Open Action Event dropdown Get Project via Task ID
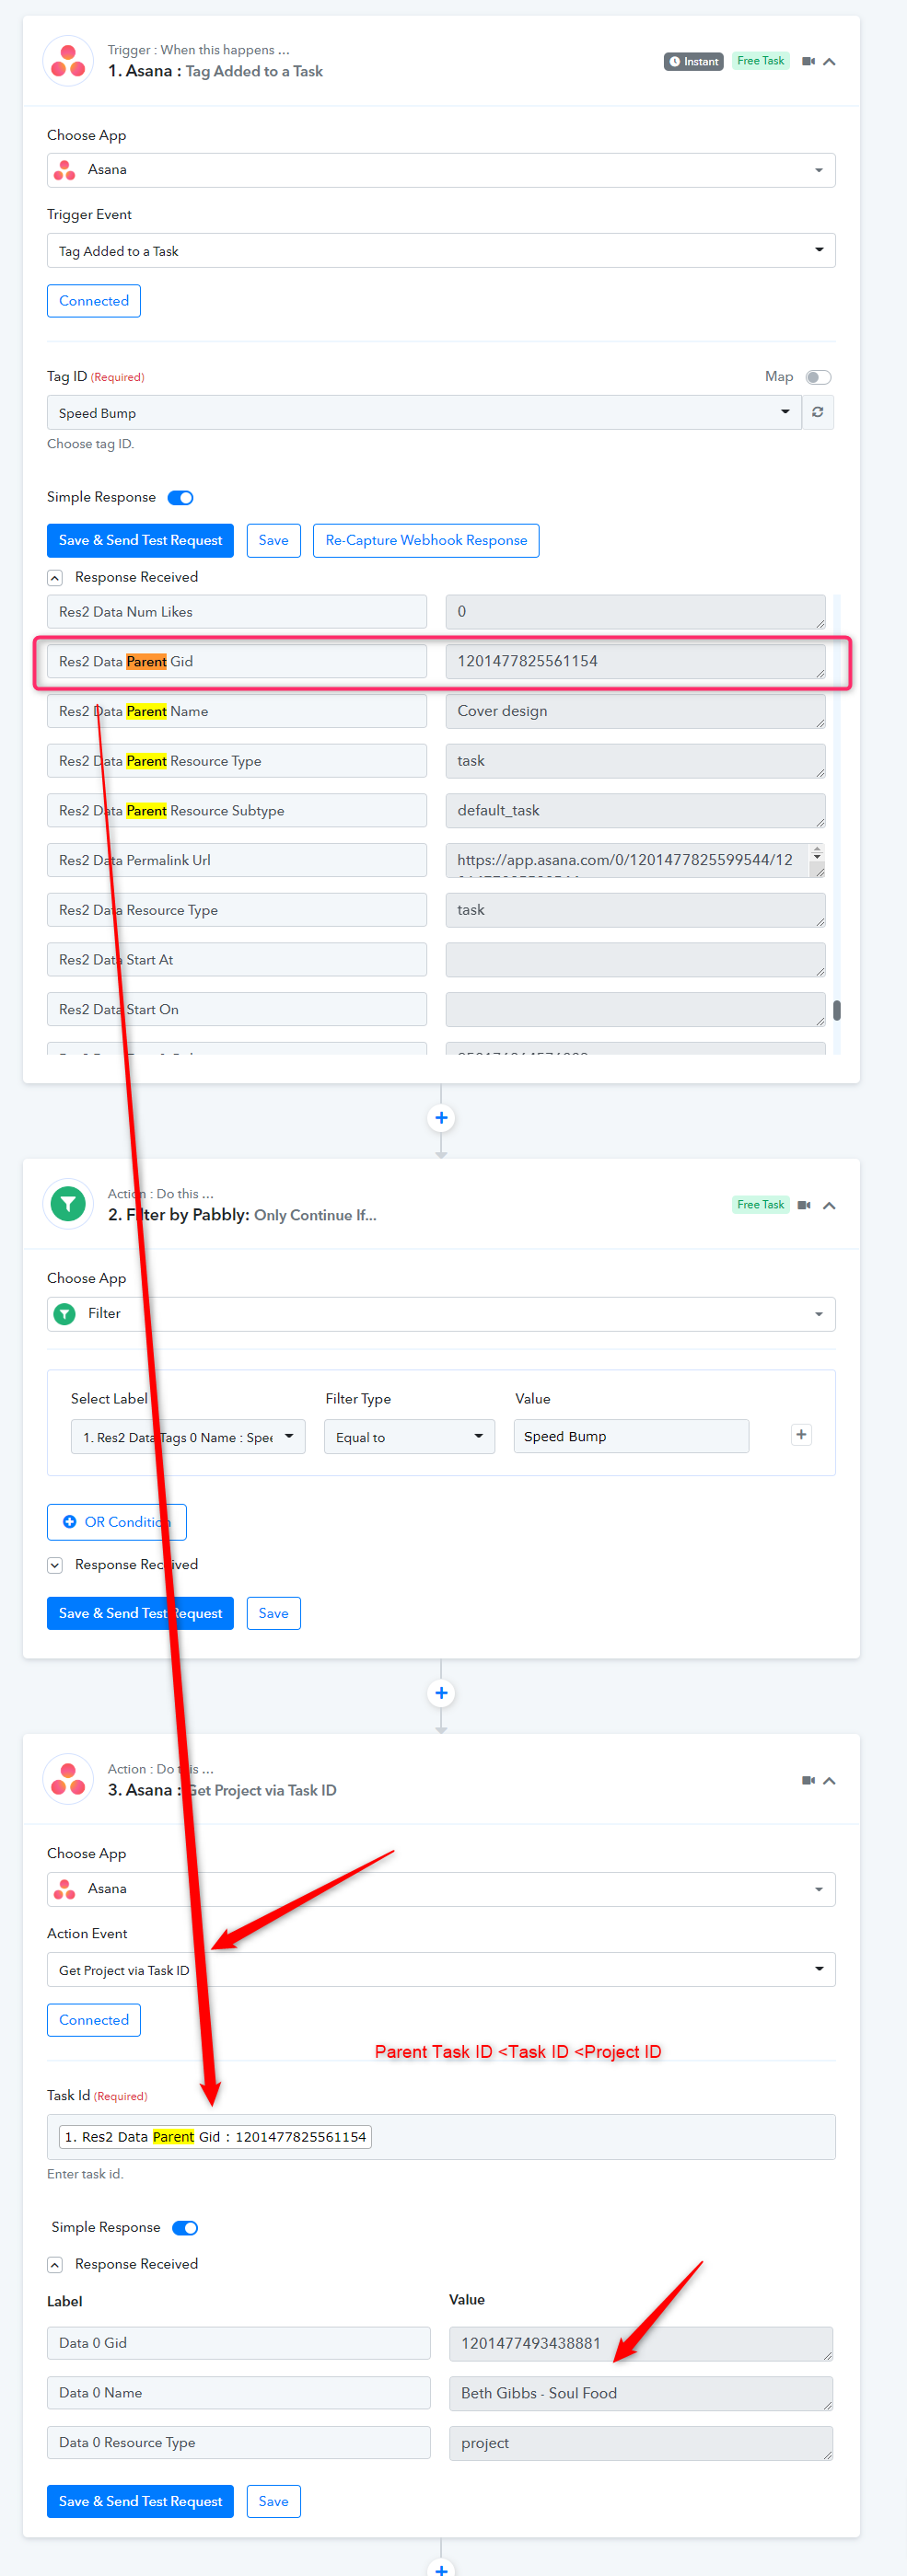 [x=441, y=1970]
